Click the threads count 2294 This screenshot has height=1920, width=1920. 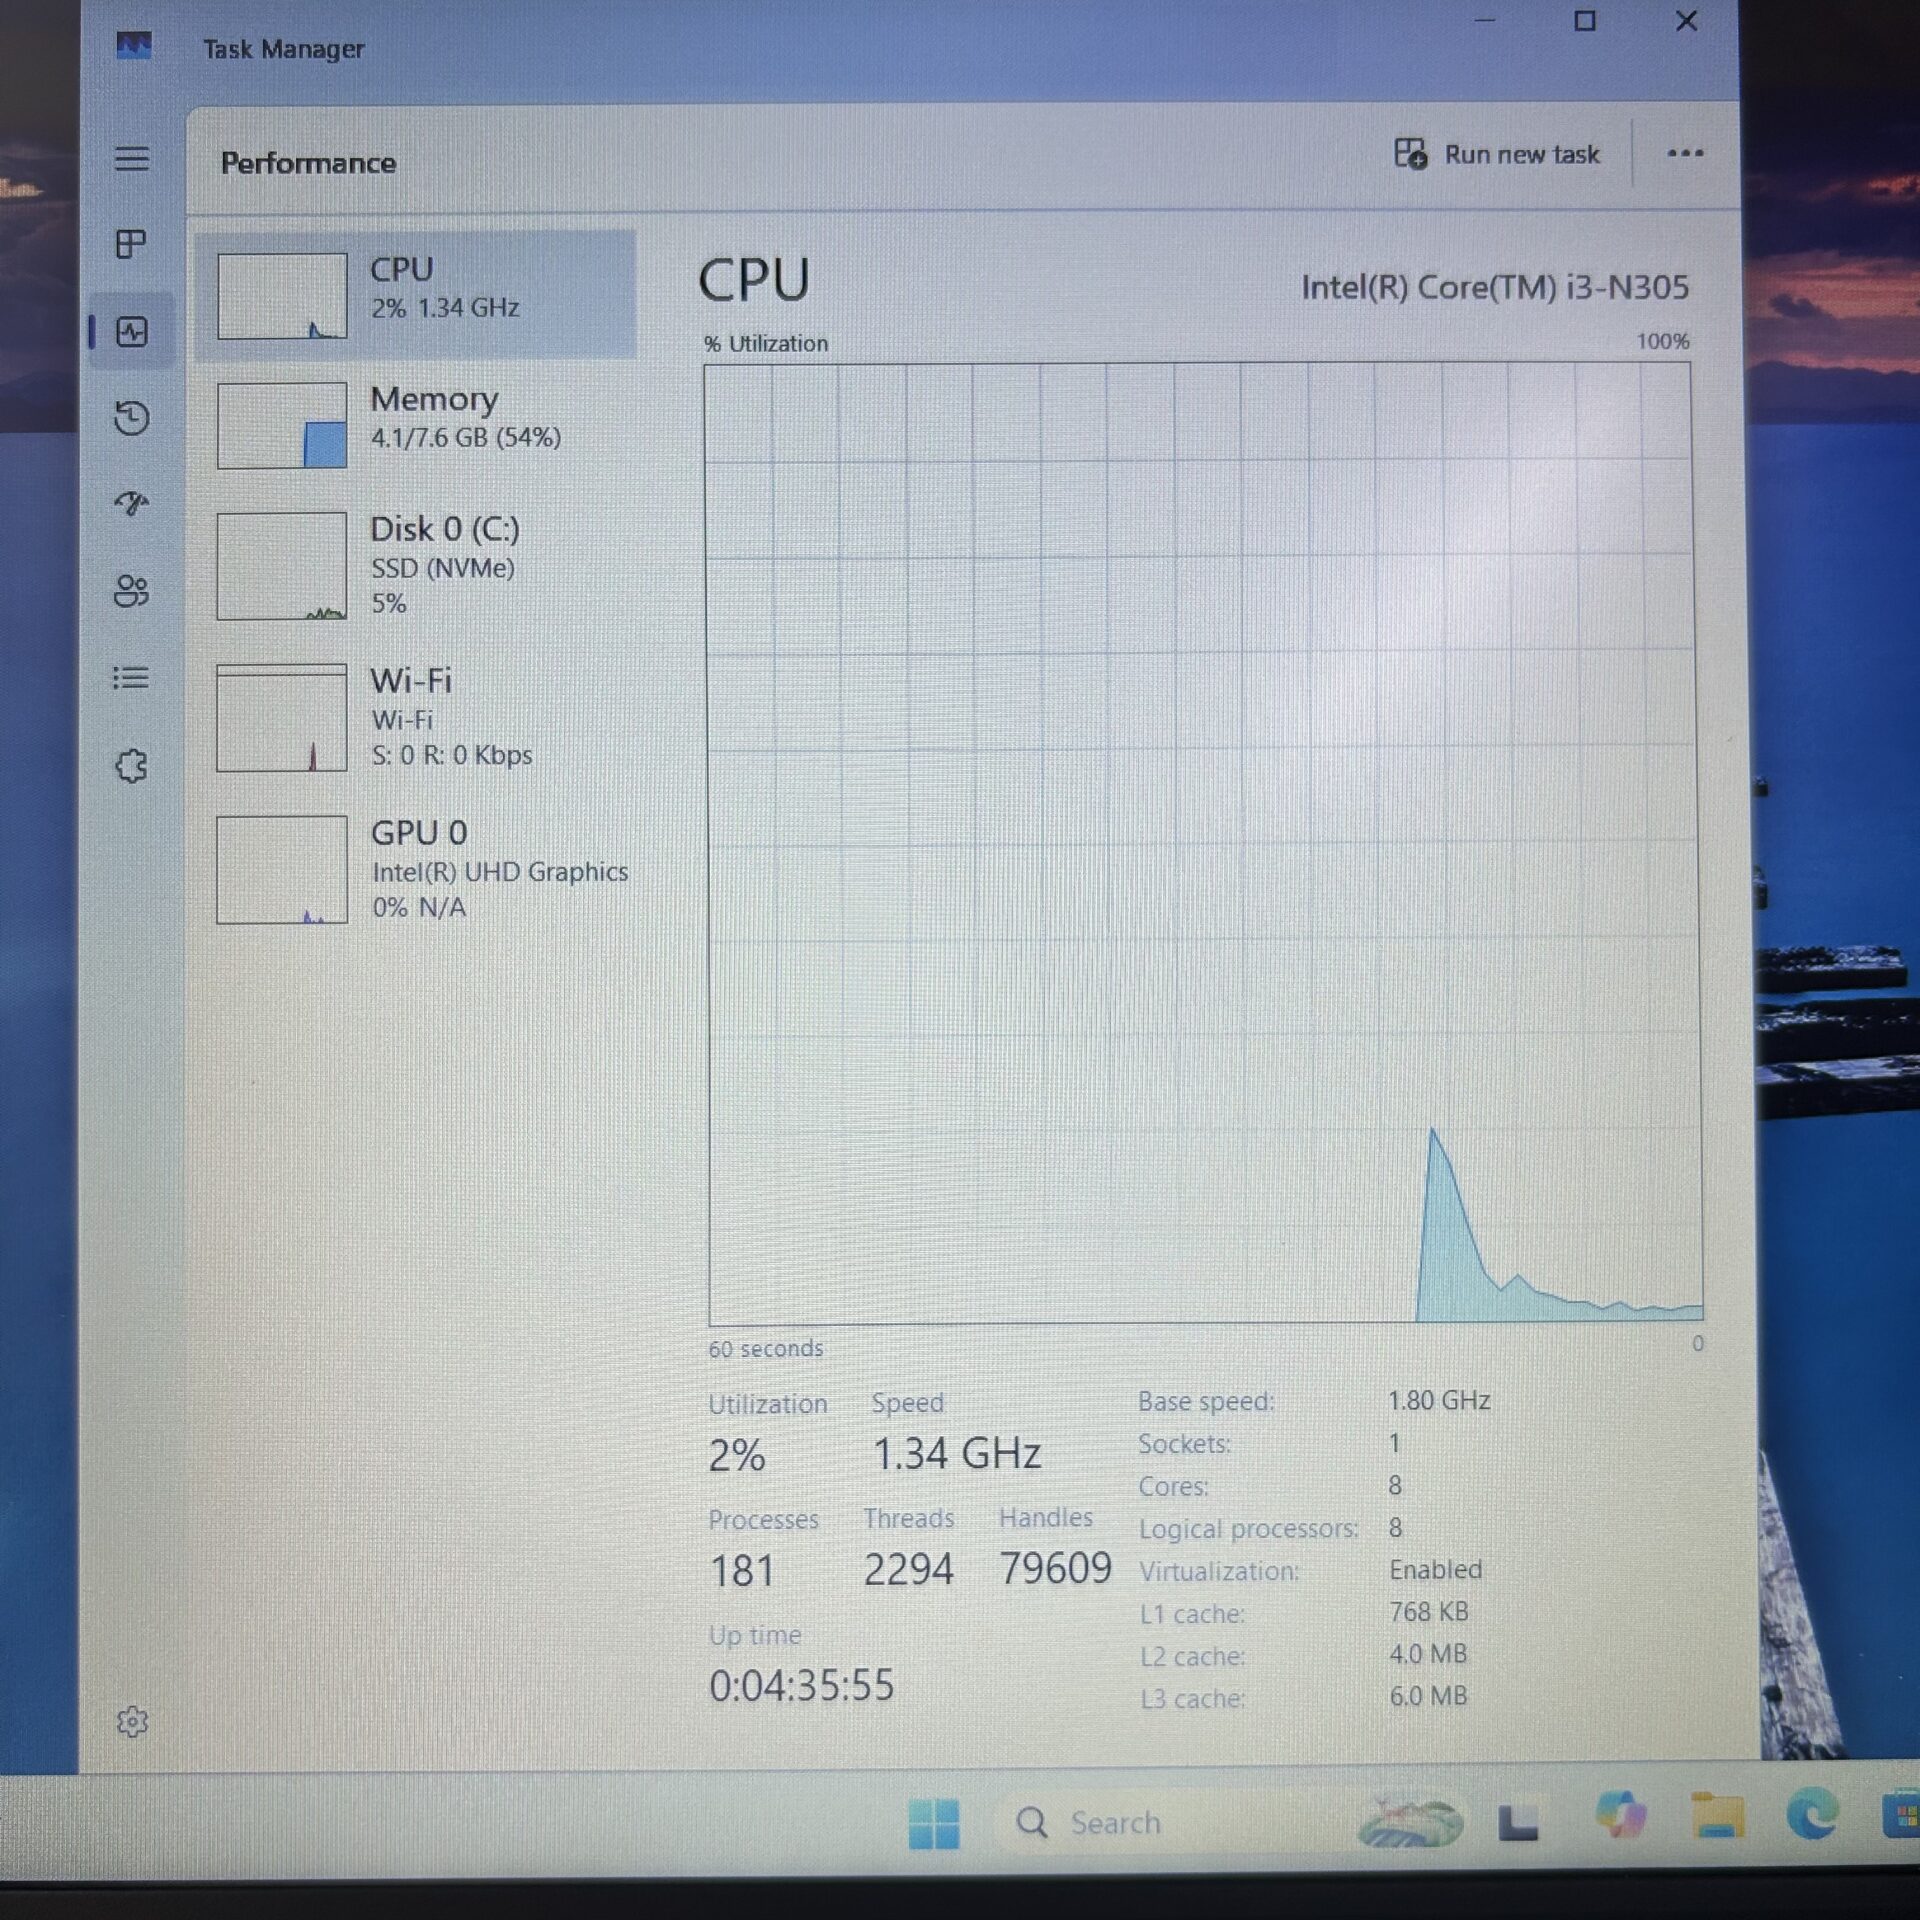pos(908,1569)
